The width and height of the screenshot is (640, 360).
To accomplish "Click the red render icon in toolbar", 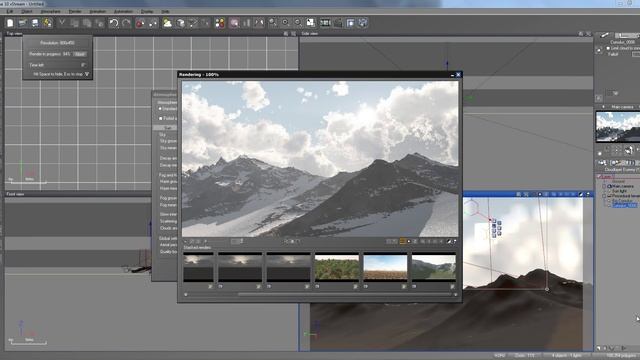I will pyautogui.click(x=140, y=23).
